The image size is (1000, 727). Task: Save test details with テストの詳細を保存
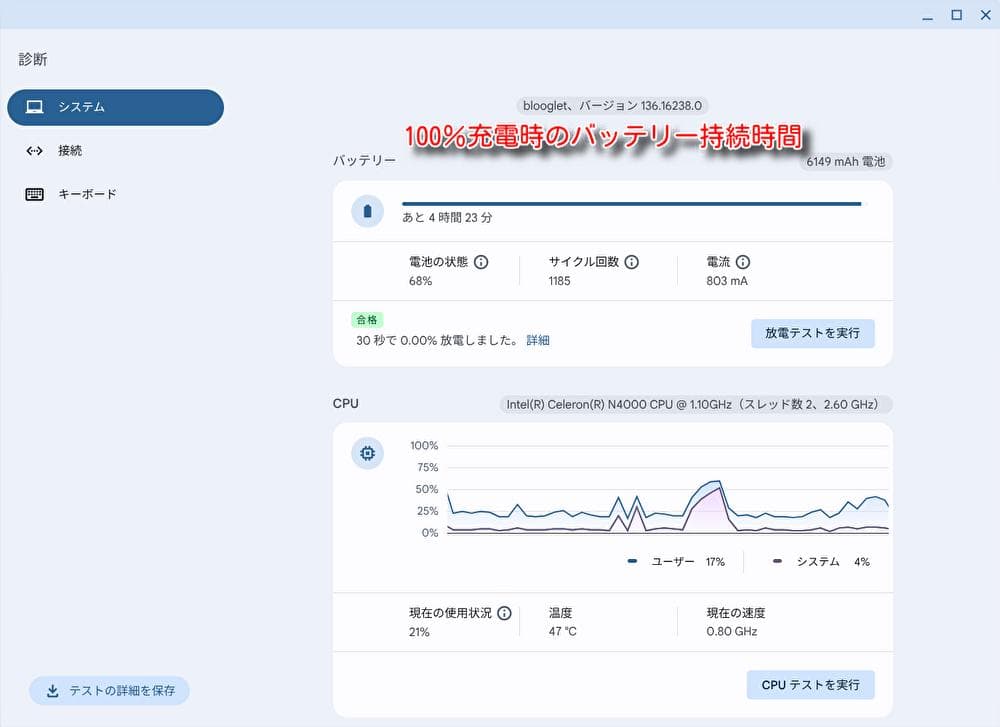[x=109, y=691]
